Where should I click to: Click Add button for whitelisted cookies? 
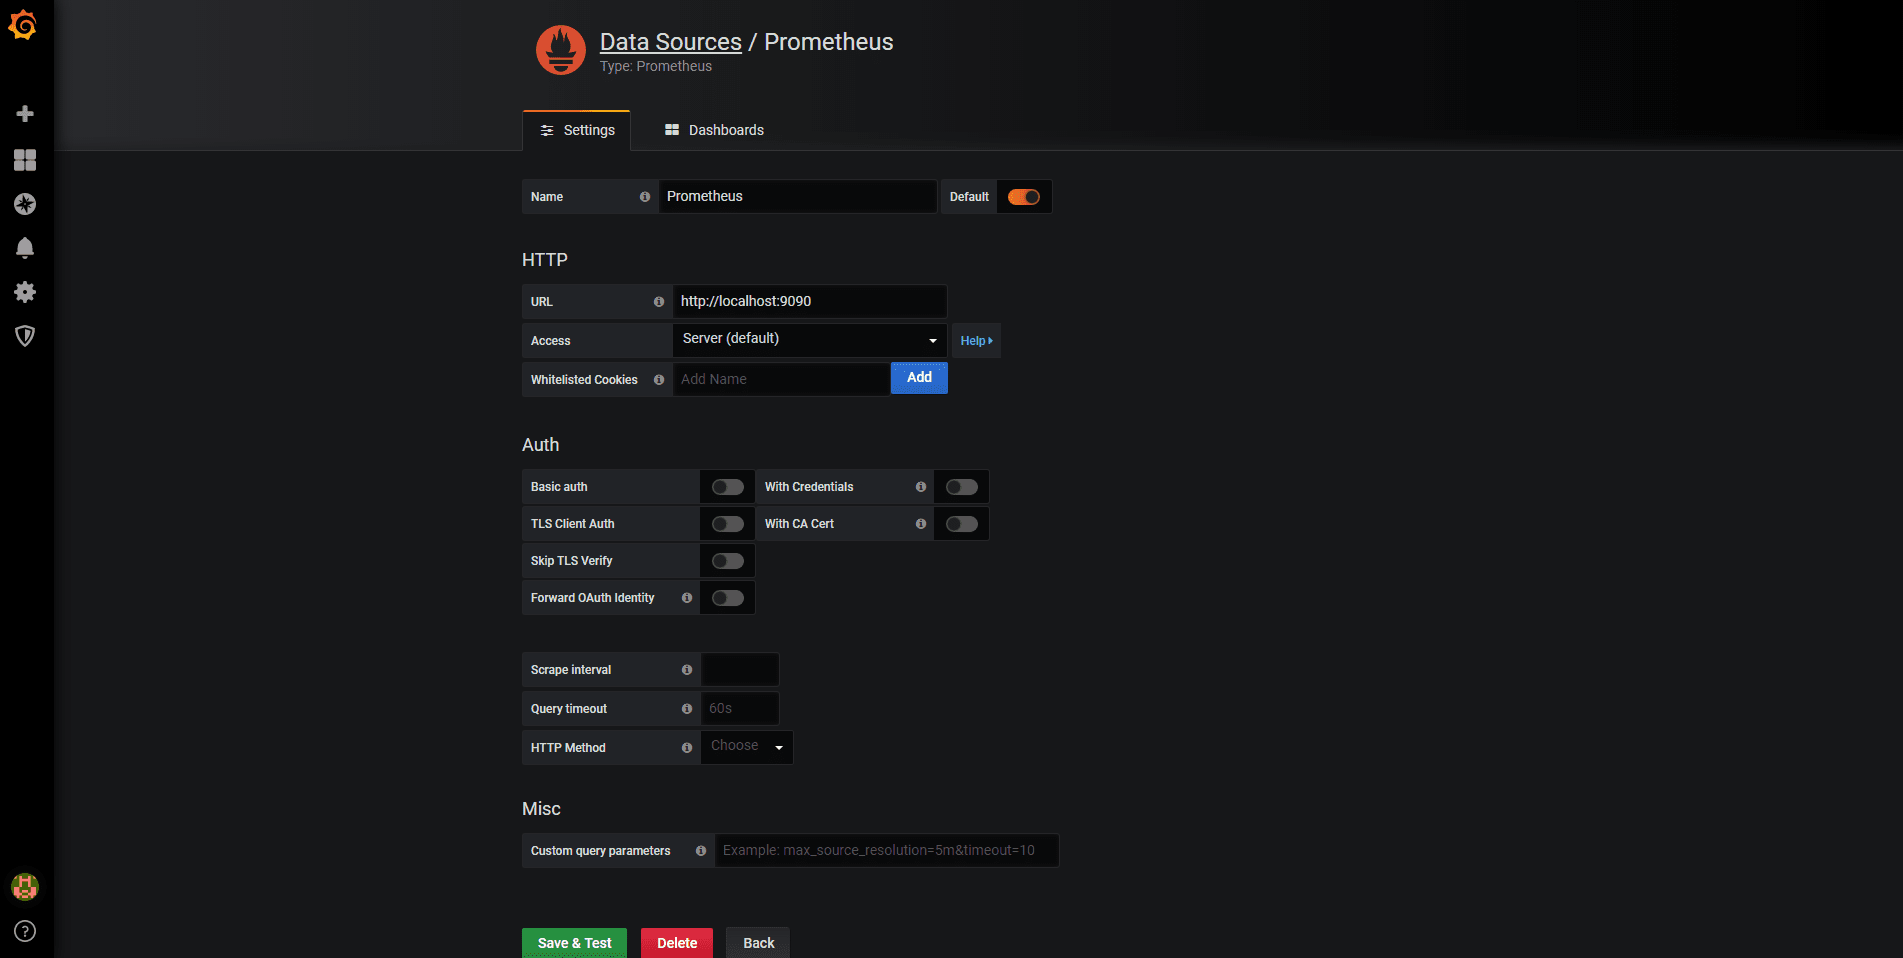(x=919, y=378)
